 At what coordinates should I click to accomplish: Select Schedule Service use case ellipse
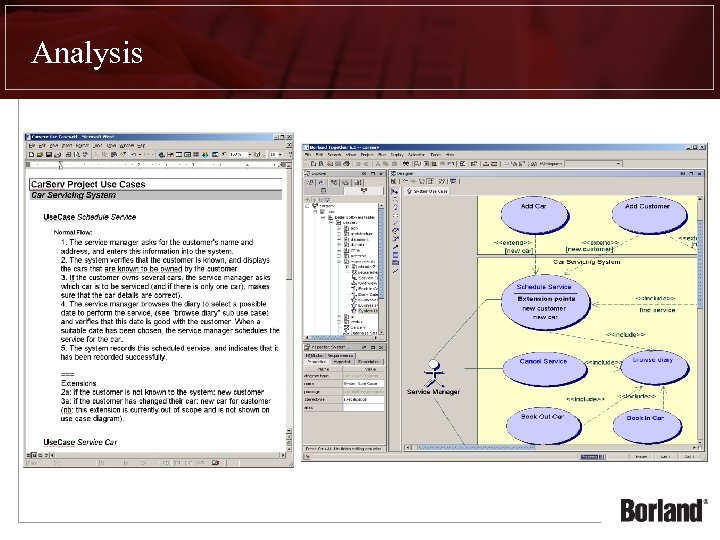[x=545, y=303]
